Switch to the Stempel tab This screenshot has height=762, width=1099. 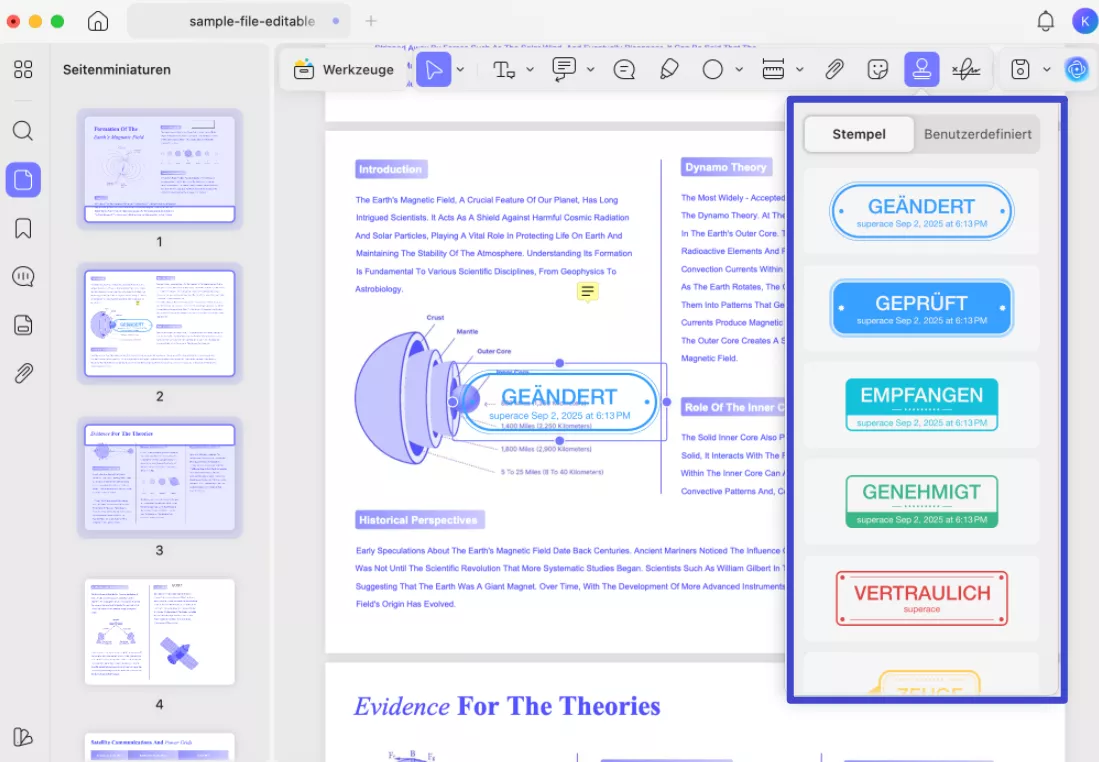click(859, 134)
